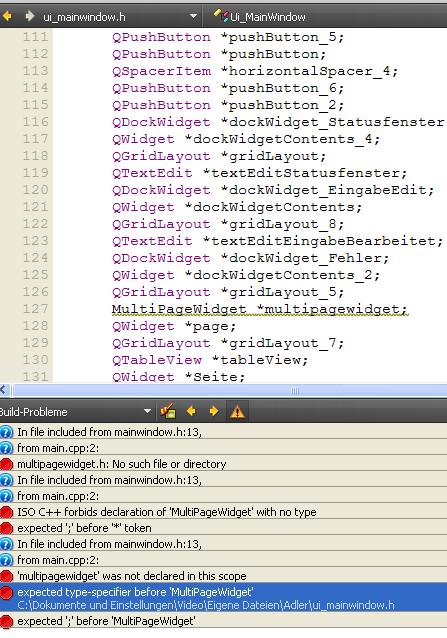Click the class icon beside Ui_MainWindow
Screen dimensions: 447x638
tap(221, 16)
